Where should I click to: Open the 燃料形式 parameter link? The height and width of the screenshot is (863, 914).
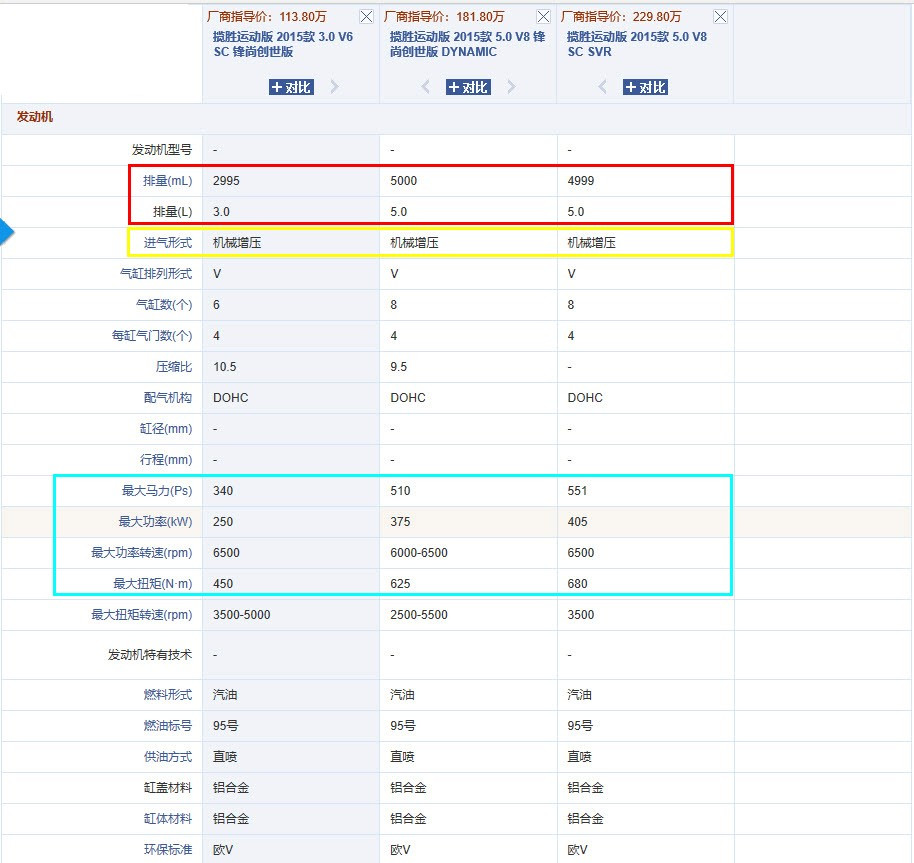pos(168,695)
